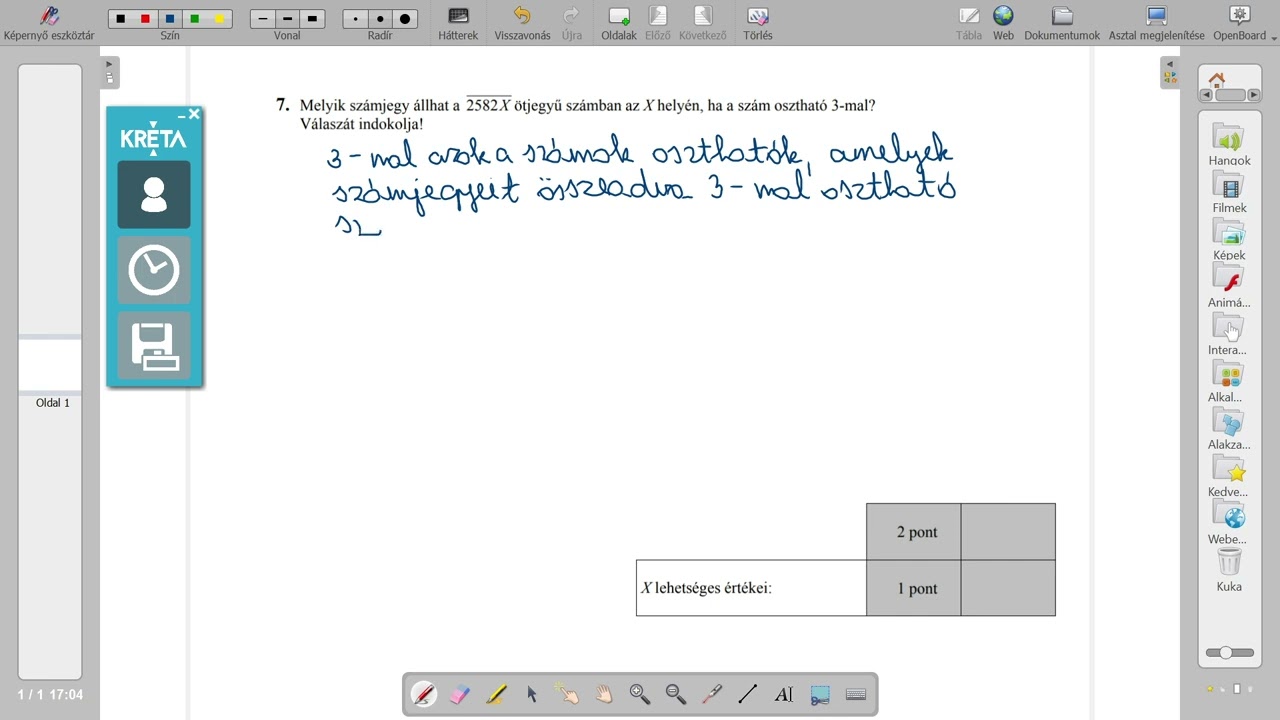Open Kedvencek favorites folder

1229,475
